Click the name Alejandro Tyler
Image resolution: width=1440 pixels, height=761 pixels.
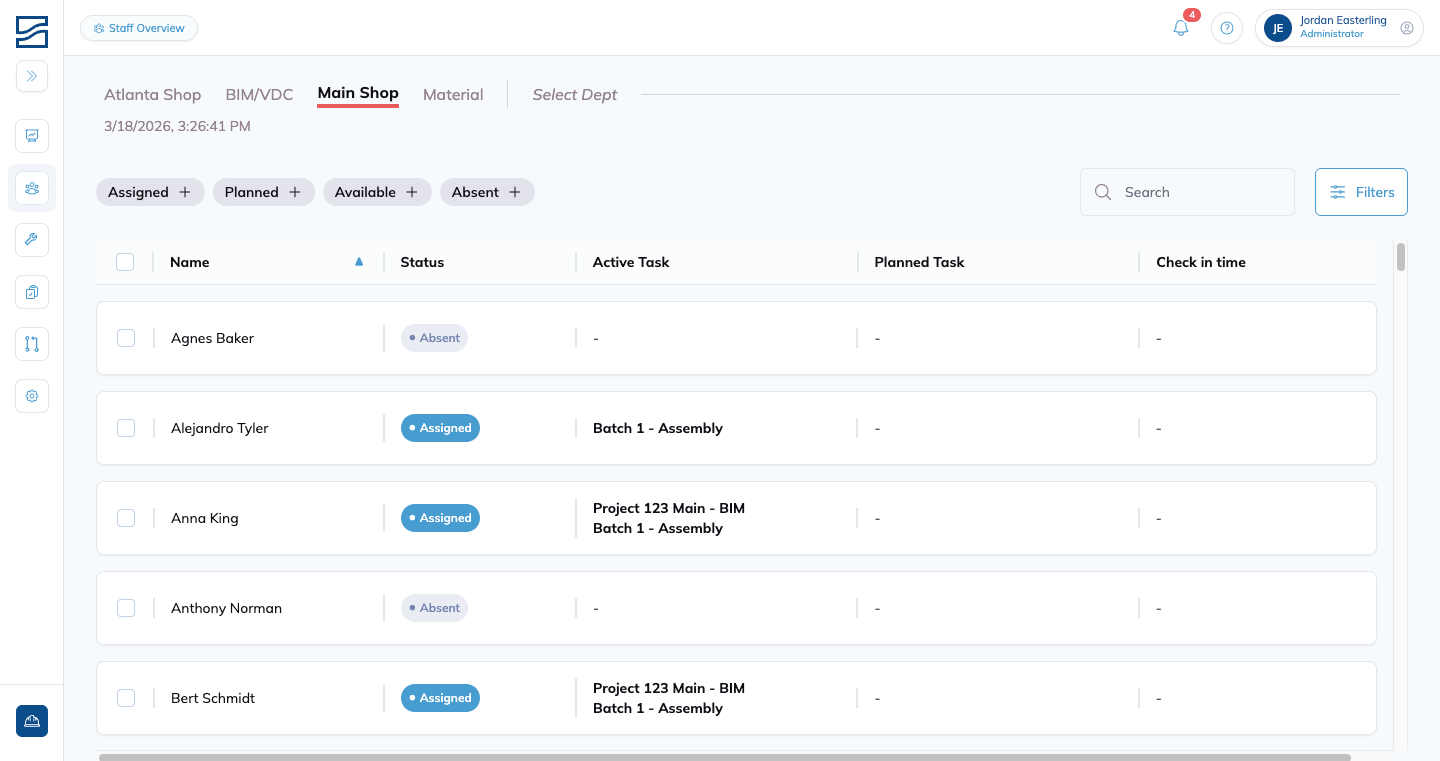220,428
